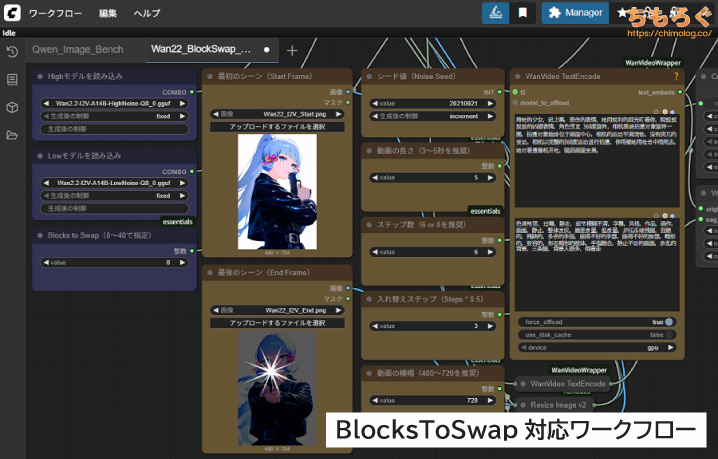Select previous LowNoise model with left arrow

click(46, 183)
